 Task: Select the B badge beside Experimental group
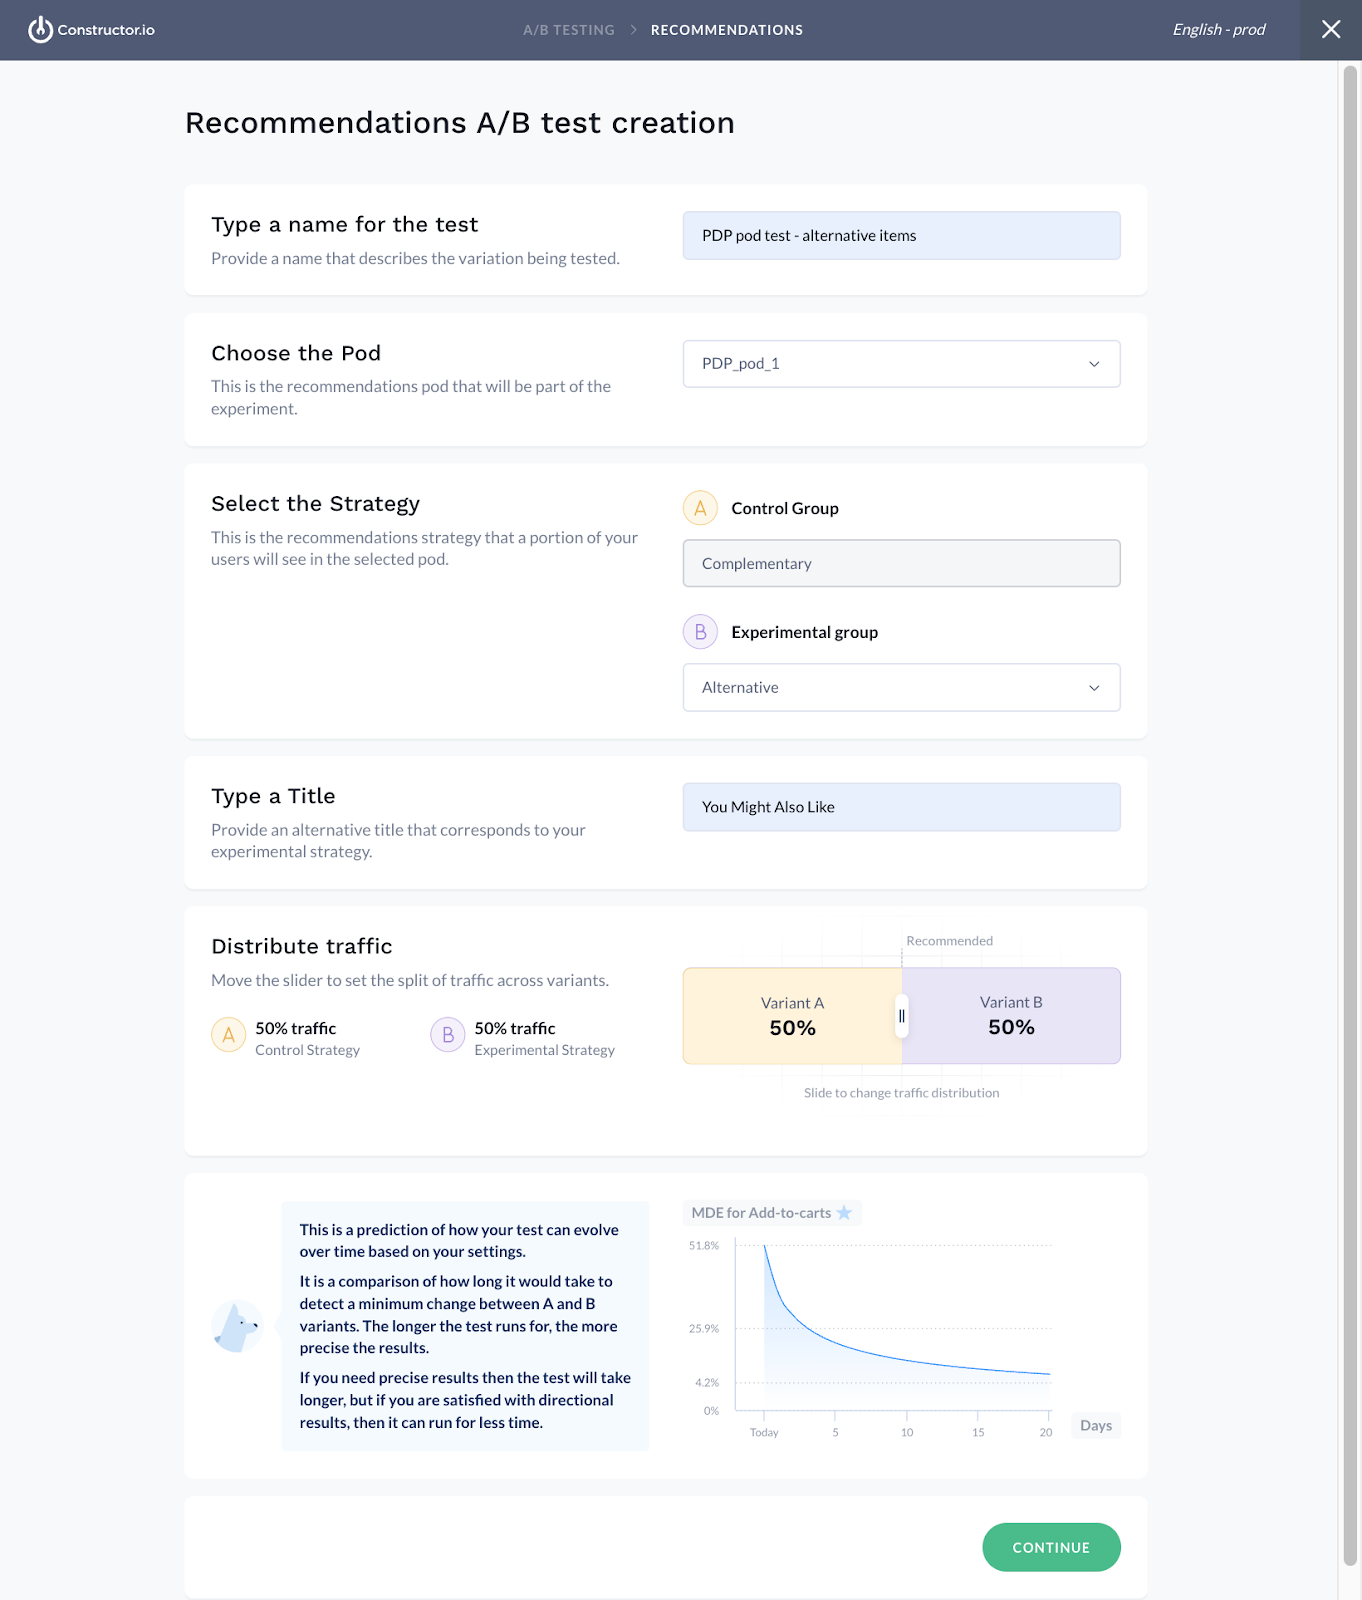click(x=700, y=631)
